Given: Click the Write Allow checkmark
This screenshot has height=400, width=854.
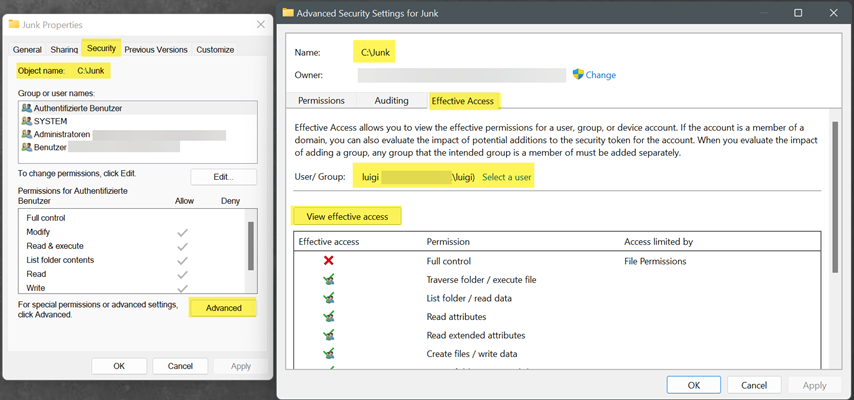Looking at the screenshot, I should pos(182,288).
